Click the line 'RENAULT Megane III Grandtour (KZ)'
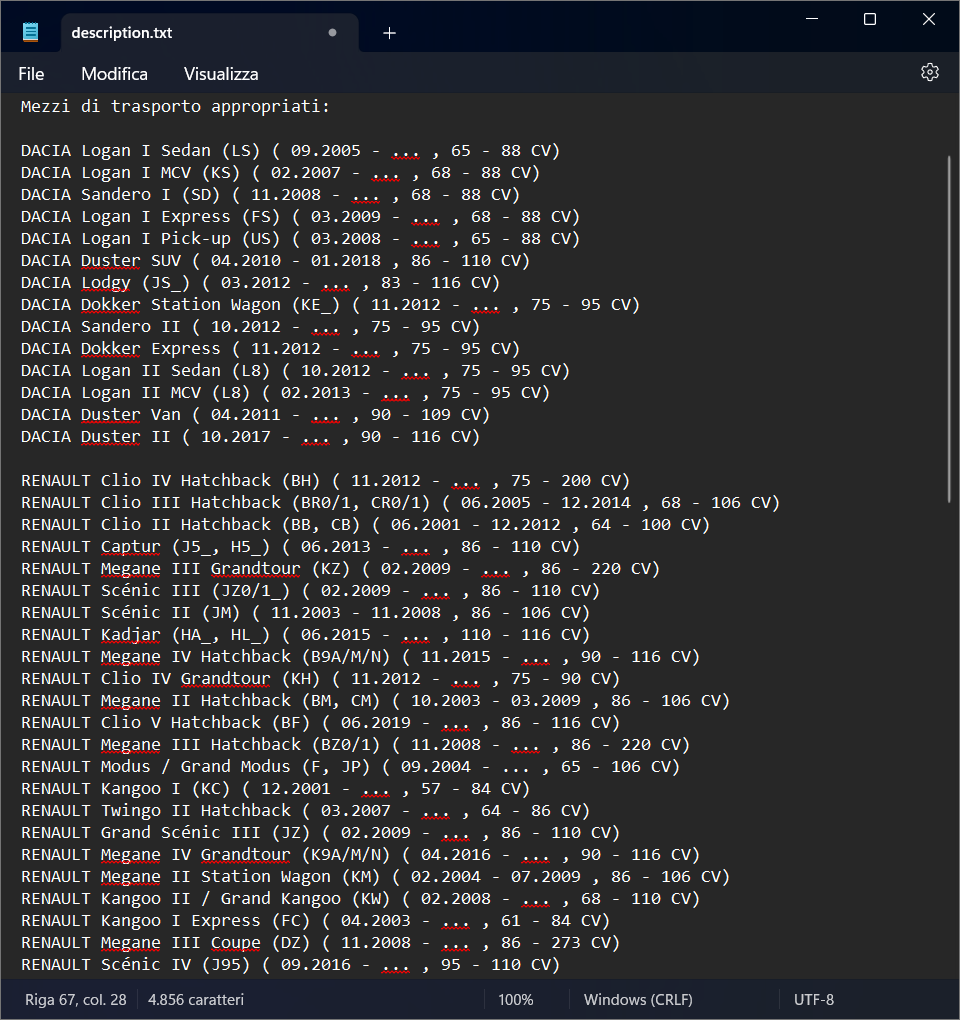The width and height of the screenshot is (960, 1020). click(x=341, y=569)
